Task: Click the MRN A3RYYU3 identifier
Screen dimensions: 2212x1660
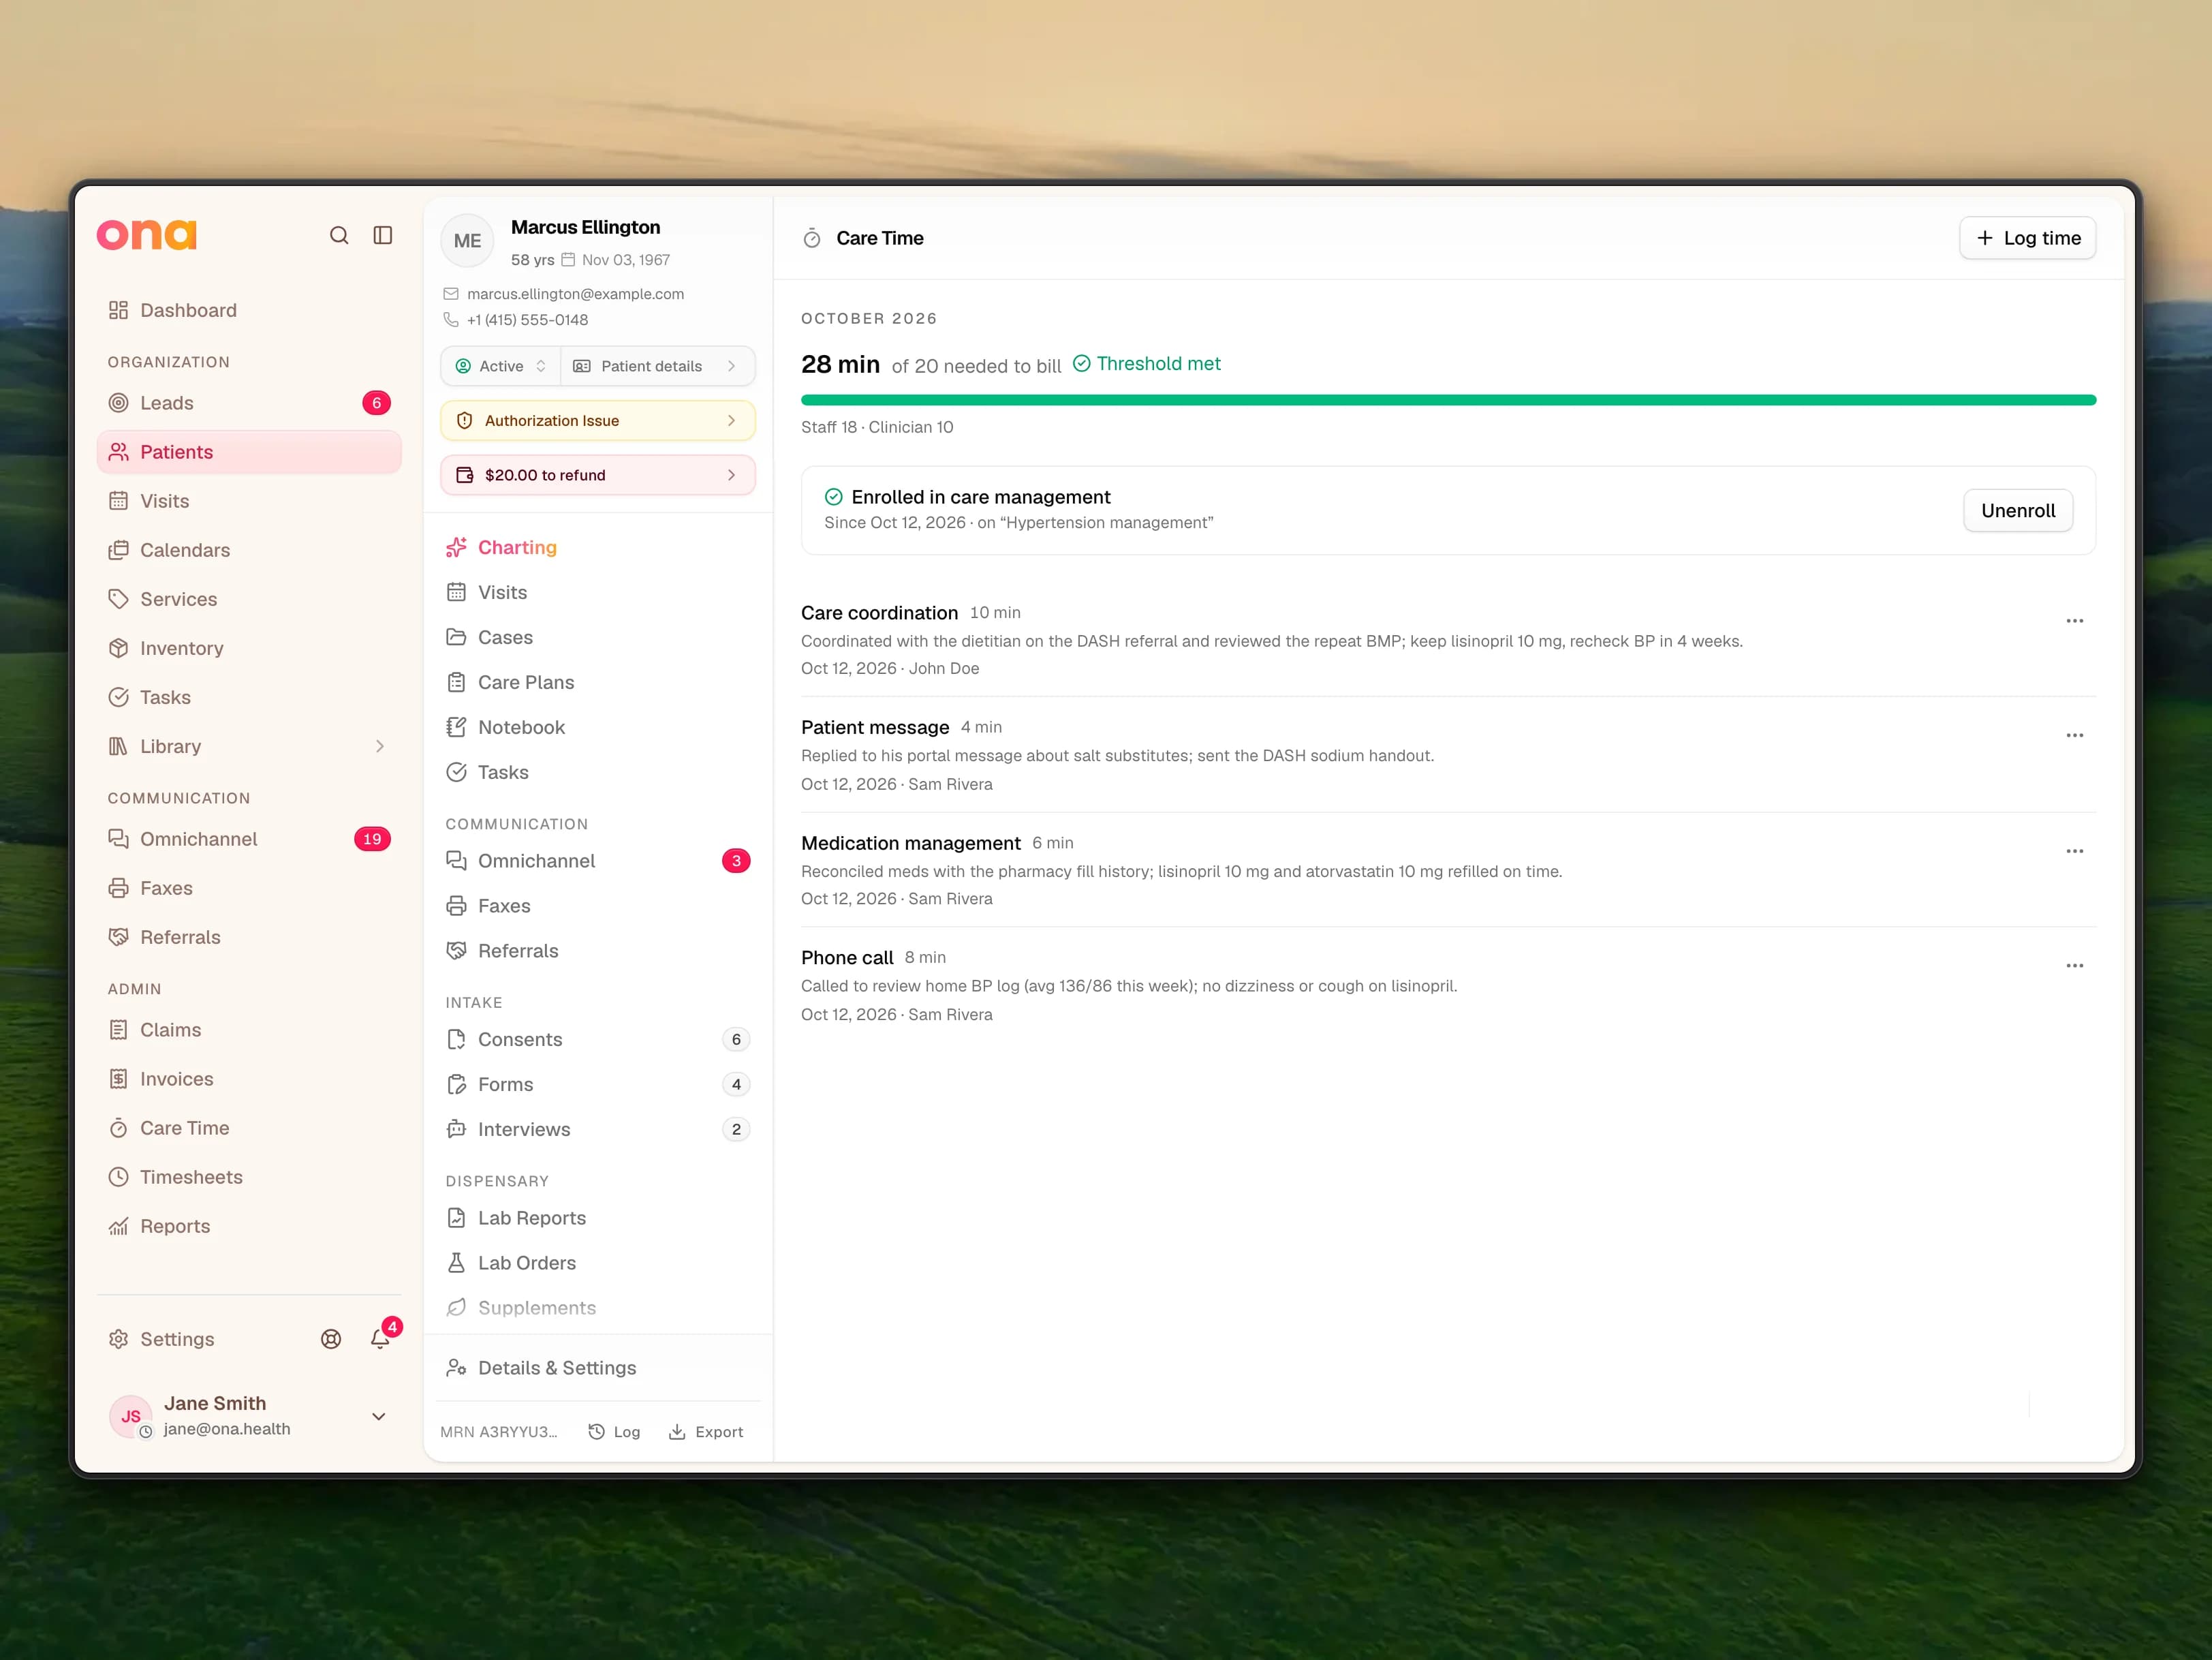Action: [x=499, y=1432]
